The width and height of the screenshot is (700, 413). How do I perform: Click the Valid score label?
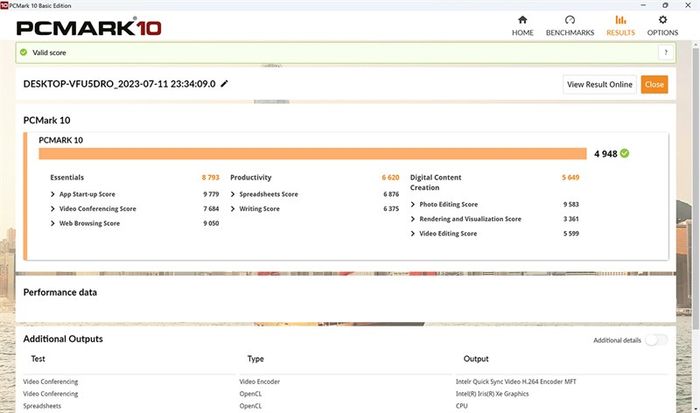[49, 53]
